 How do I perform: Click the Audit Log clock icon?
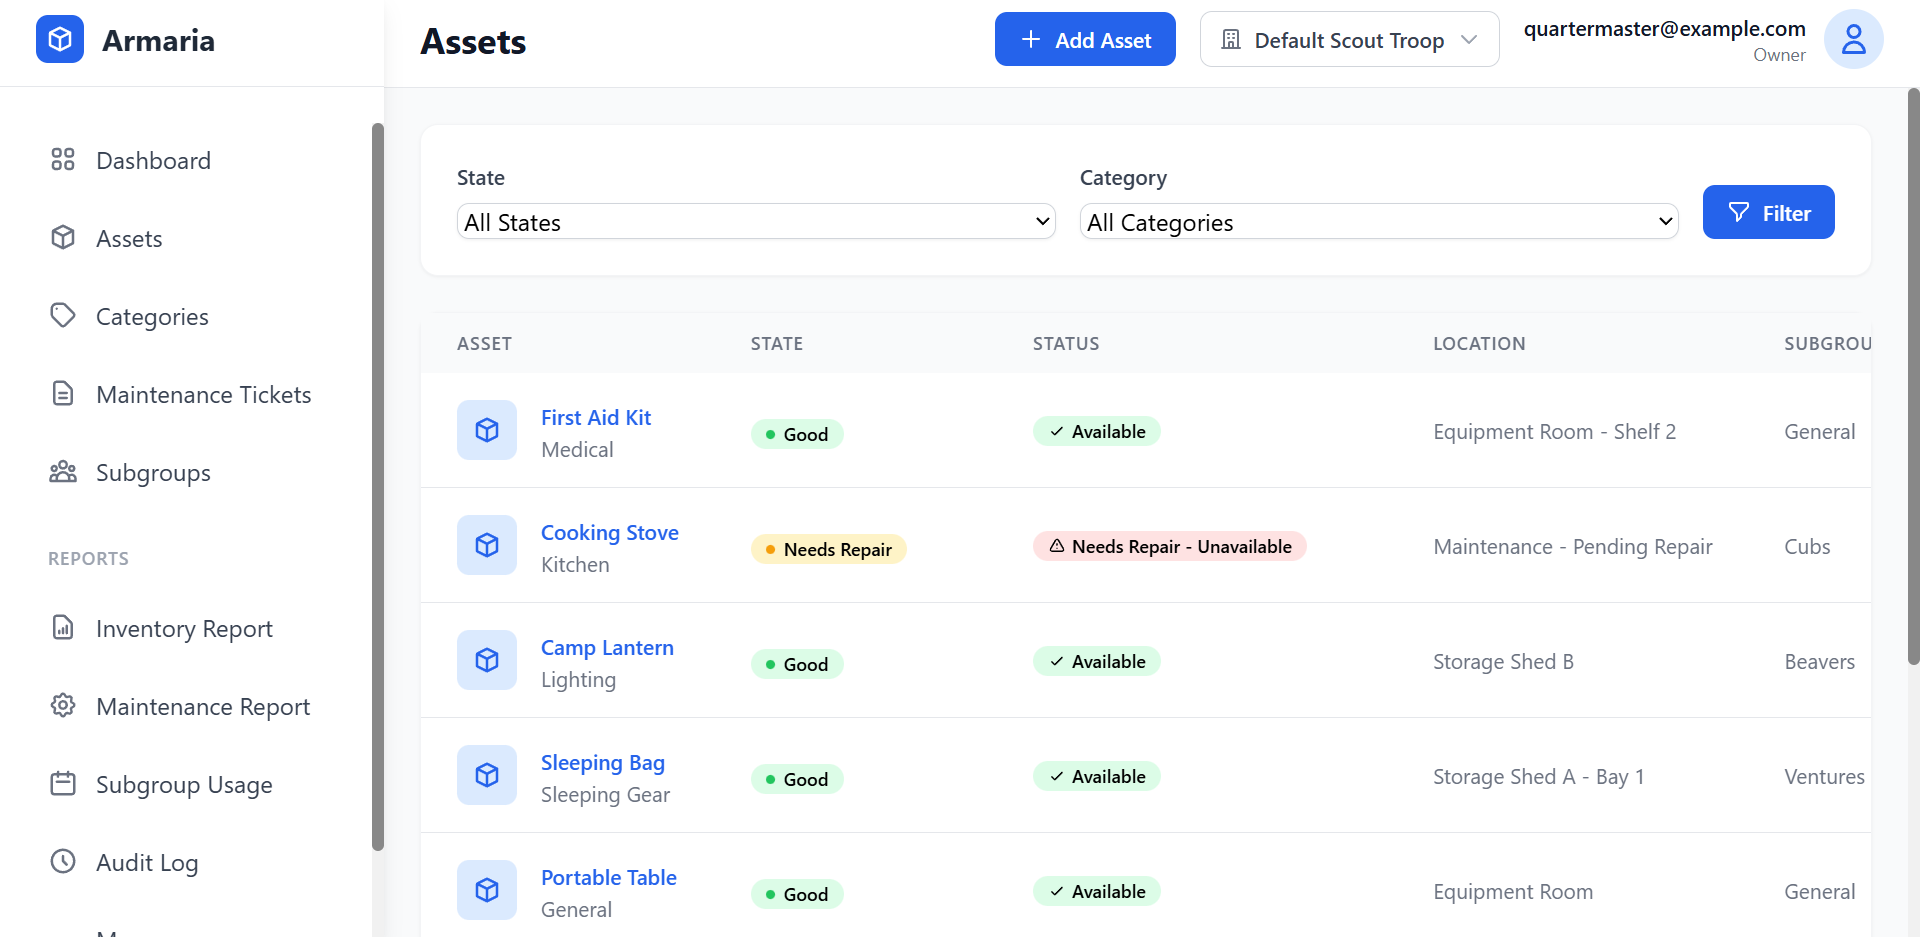[x=63, y=862]
